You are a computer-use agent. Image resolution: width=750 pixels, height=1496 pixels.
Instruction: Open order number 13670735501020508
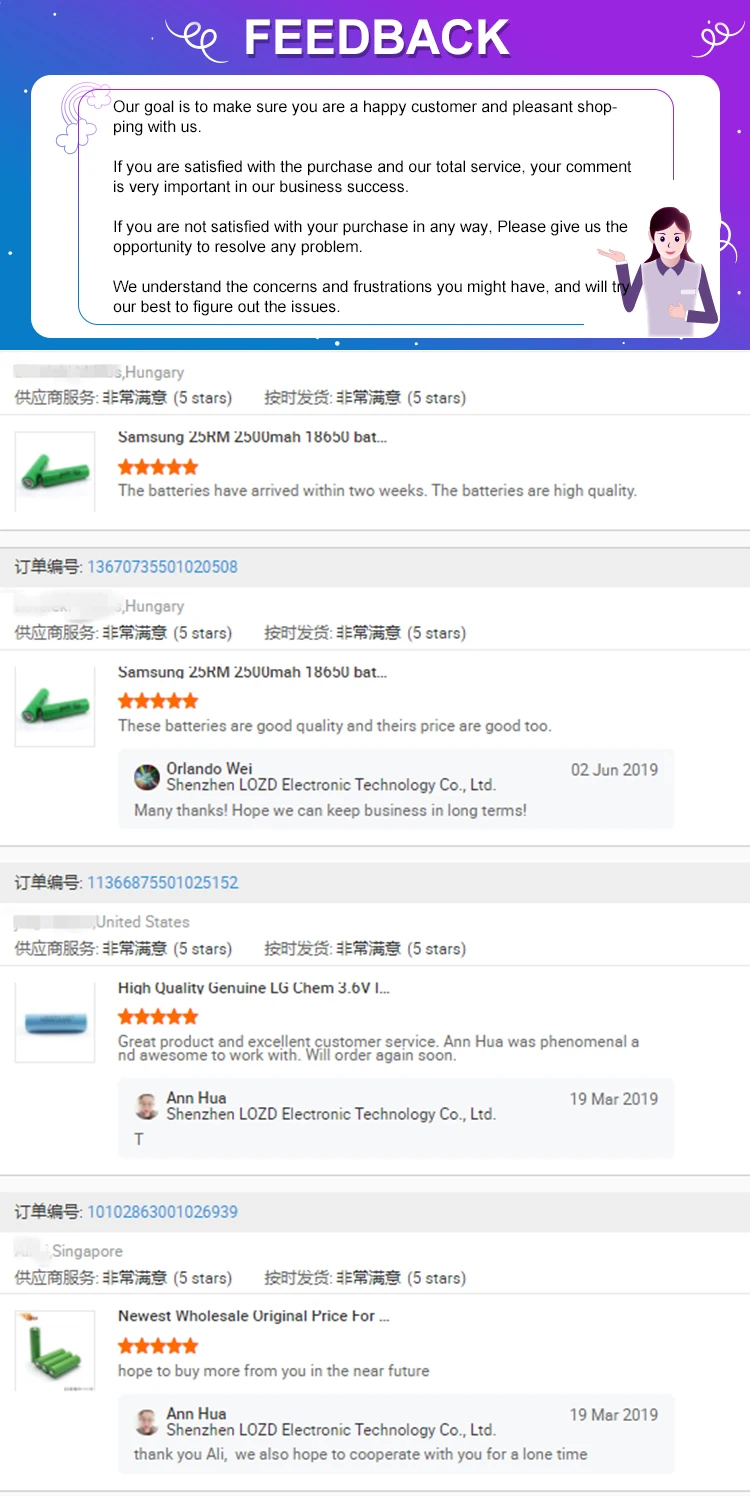(x=162, y=567)
